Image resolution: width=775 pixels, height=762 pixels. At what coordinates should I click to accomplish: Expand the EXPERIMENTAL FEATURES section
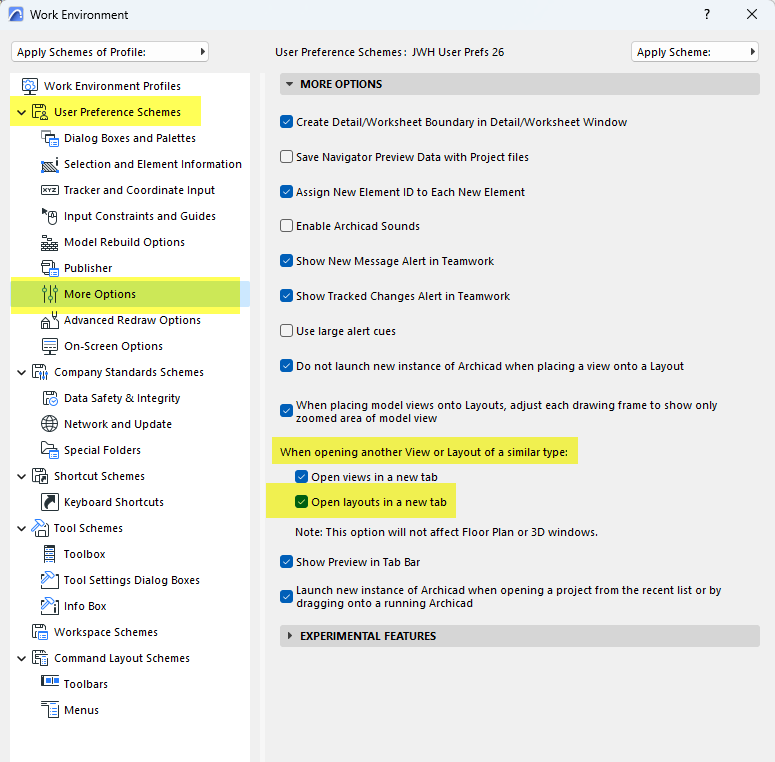(x=519, y=636)
